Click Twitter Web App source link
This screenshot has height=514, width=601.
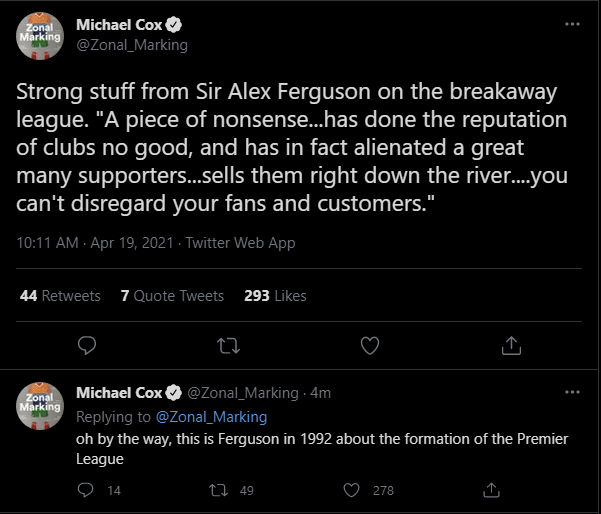pos(240,243)
